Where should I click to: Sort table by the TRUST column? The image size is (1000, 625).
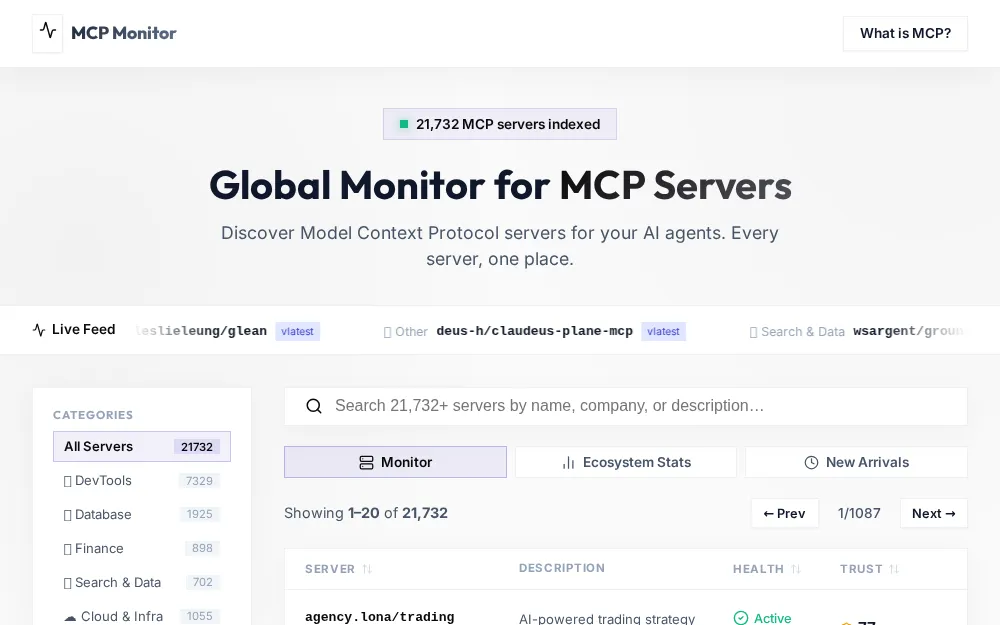tap(869, 569)
